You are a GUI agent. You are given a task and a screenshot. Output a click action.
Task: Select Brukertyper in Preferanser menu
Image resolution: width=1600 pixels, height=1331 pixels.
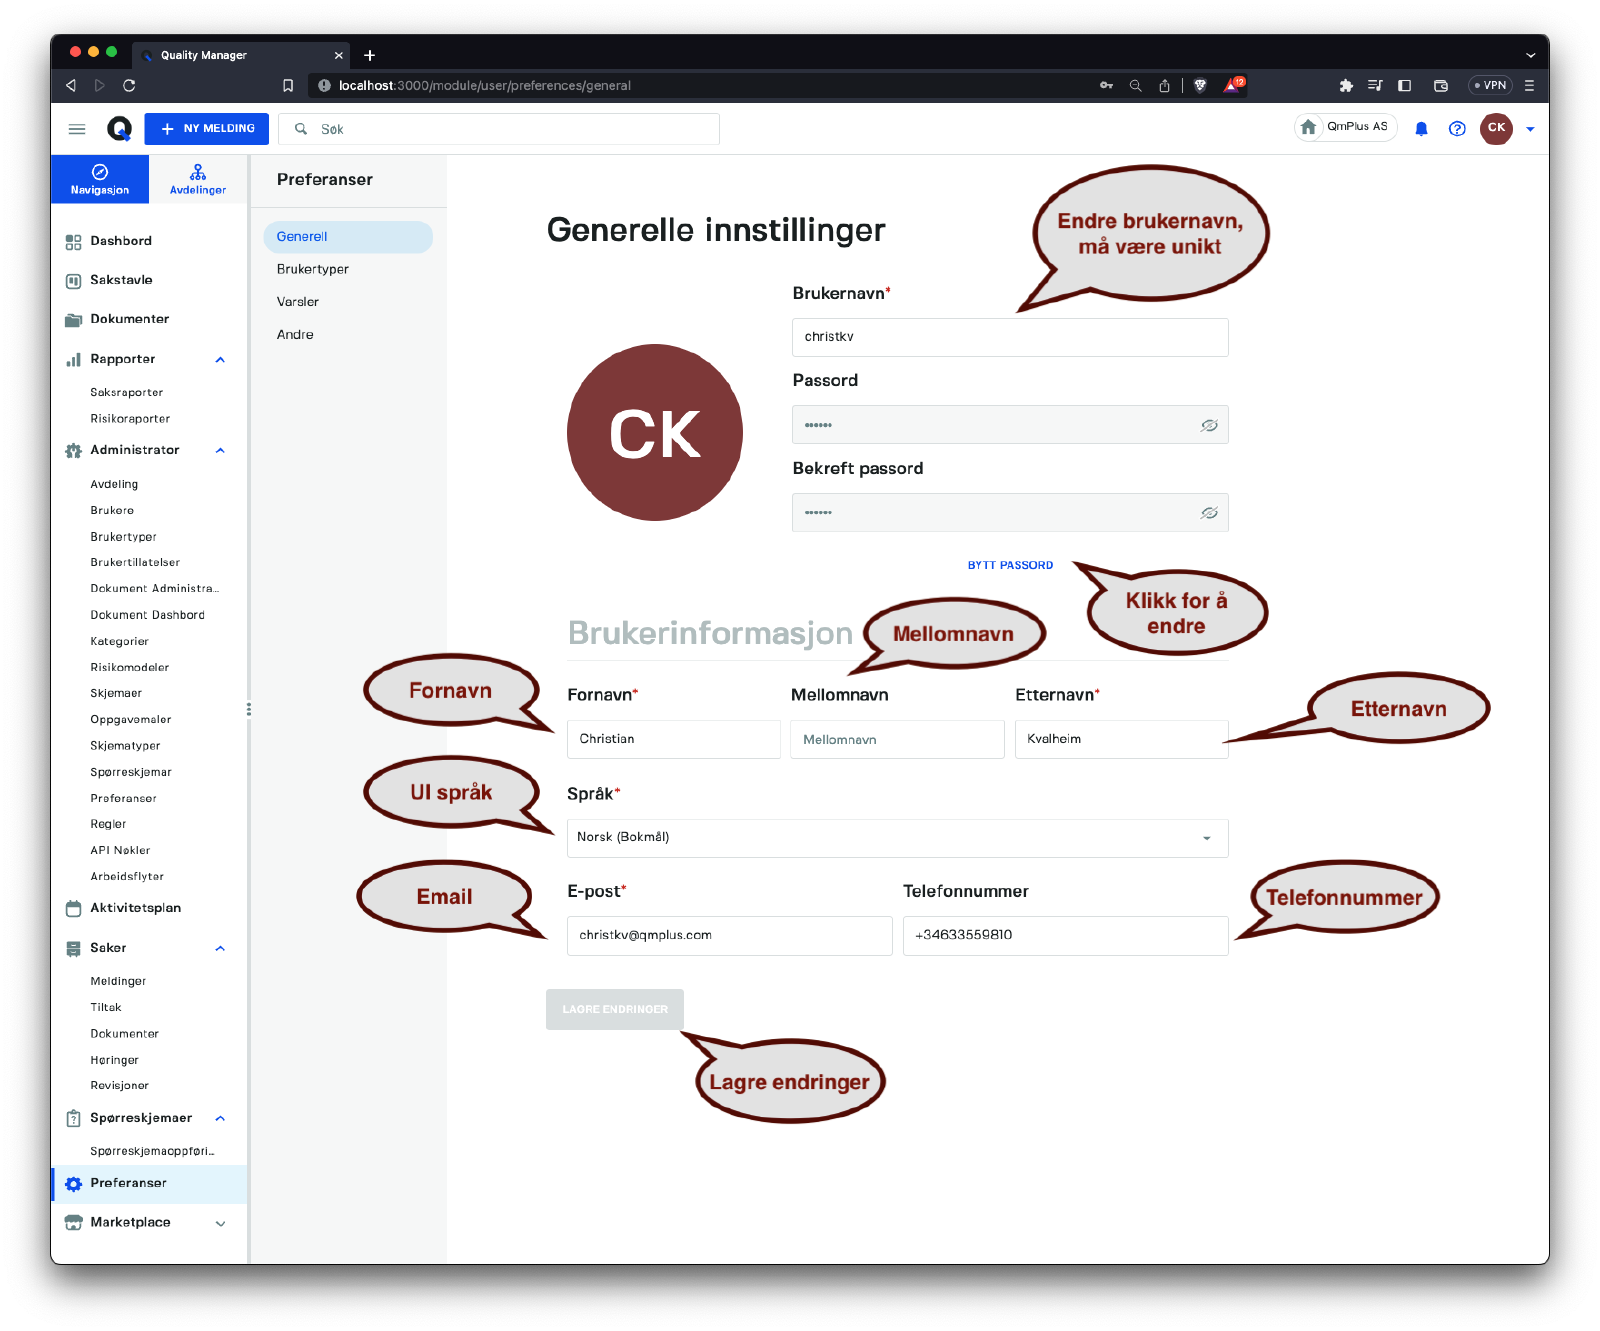313,270
